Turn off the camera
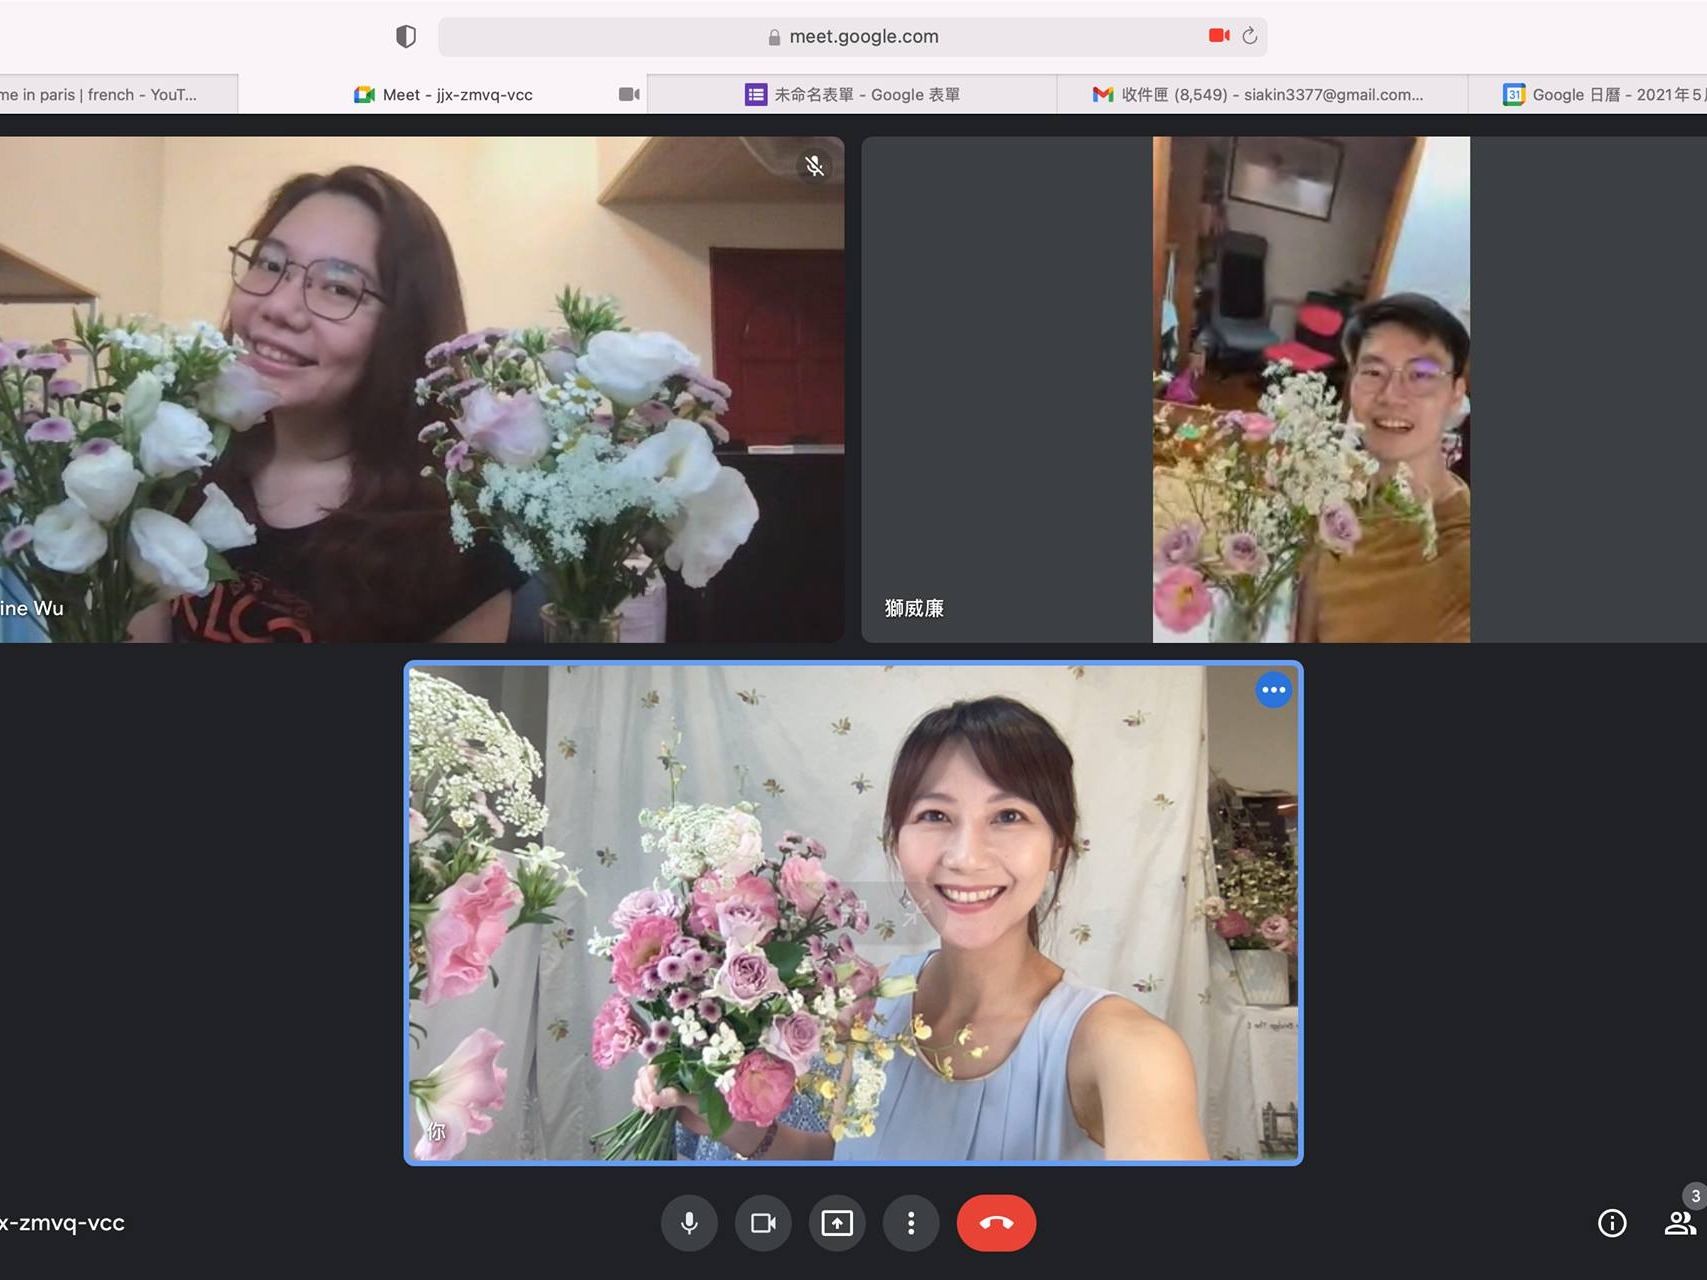Screen dimensions: 1707x1280 (763, 1222)
